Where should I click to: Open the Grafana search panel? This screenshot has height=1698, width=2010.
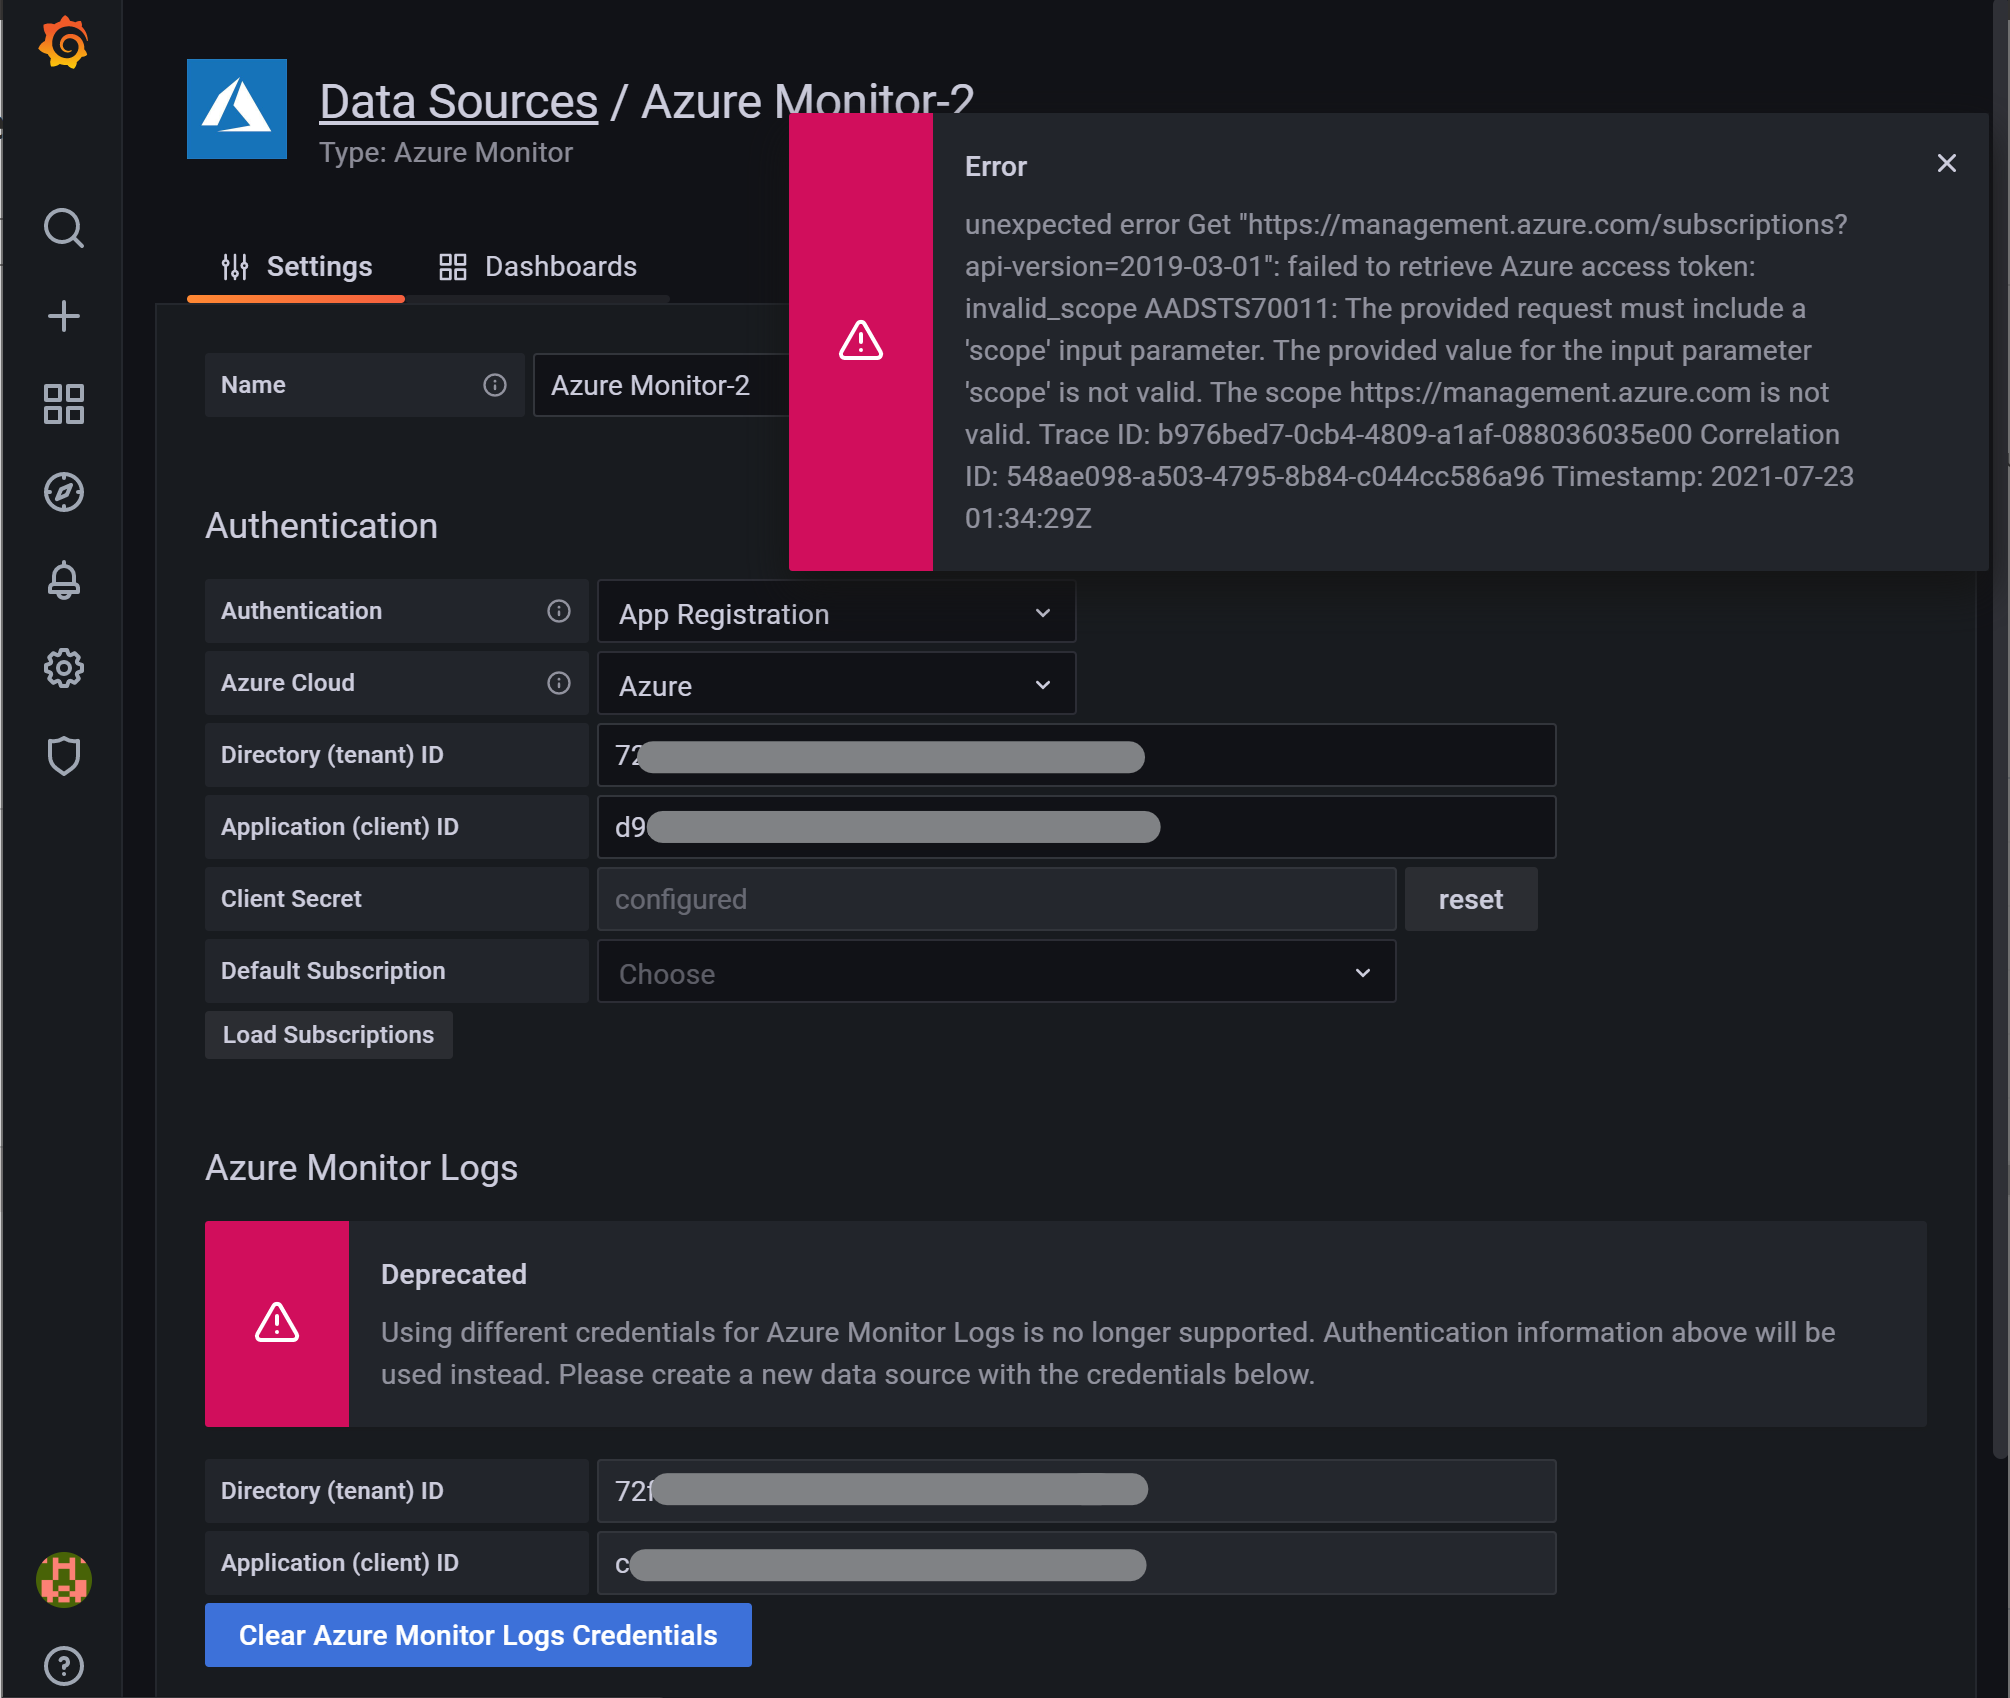point(64,228)
